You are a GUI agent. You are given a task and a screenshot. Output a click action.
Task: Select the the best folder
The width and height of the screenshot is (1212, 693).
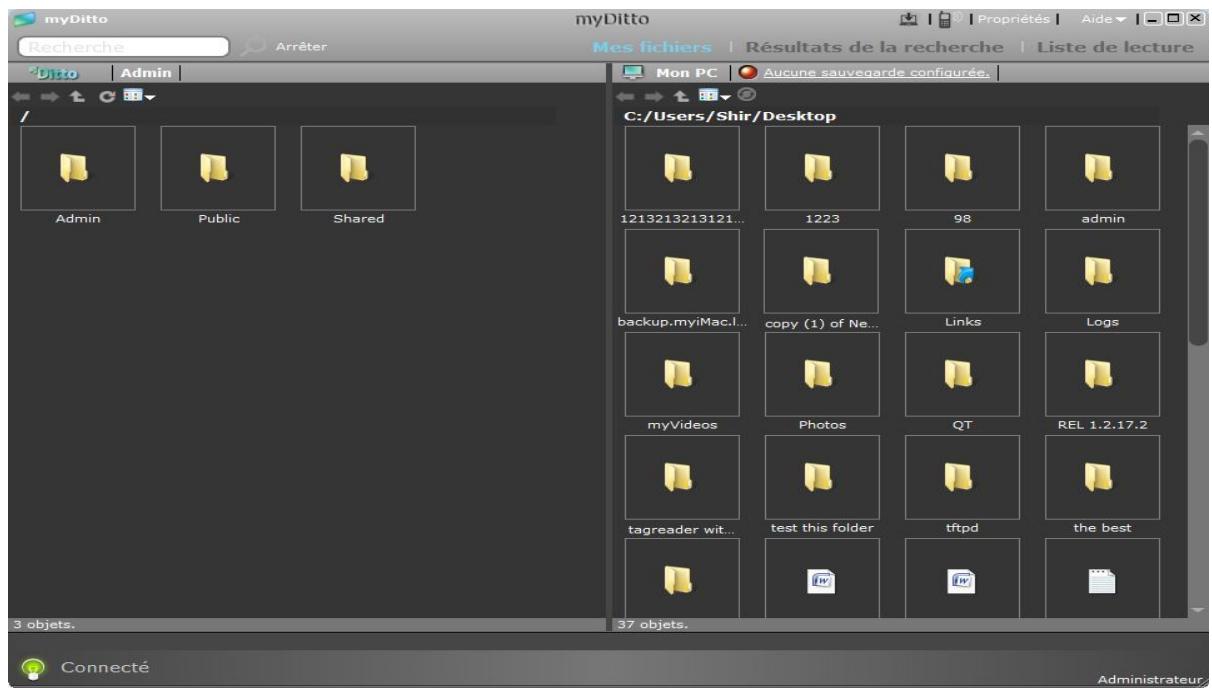pyautogui.click(x=1102, y=485)
